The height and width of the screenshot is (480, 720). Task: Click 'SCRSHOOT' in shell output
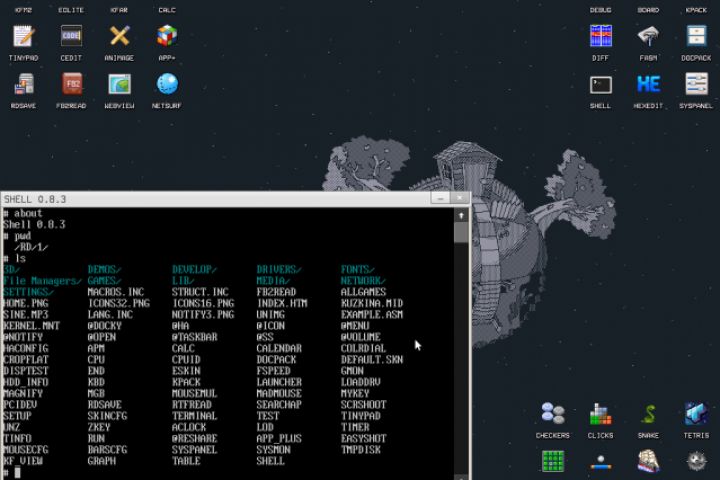click(363, 405)
